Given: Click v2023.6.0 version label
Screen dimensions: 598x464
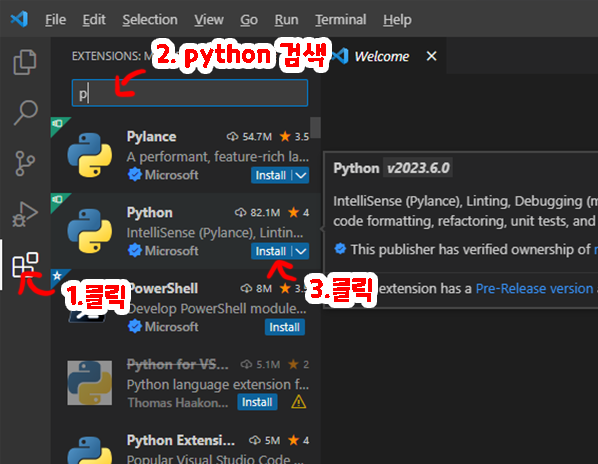Looking at the screenshot, I should (x=418, y=168).
